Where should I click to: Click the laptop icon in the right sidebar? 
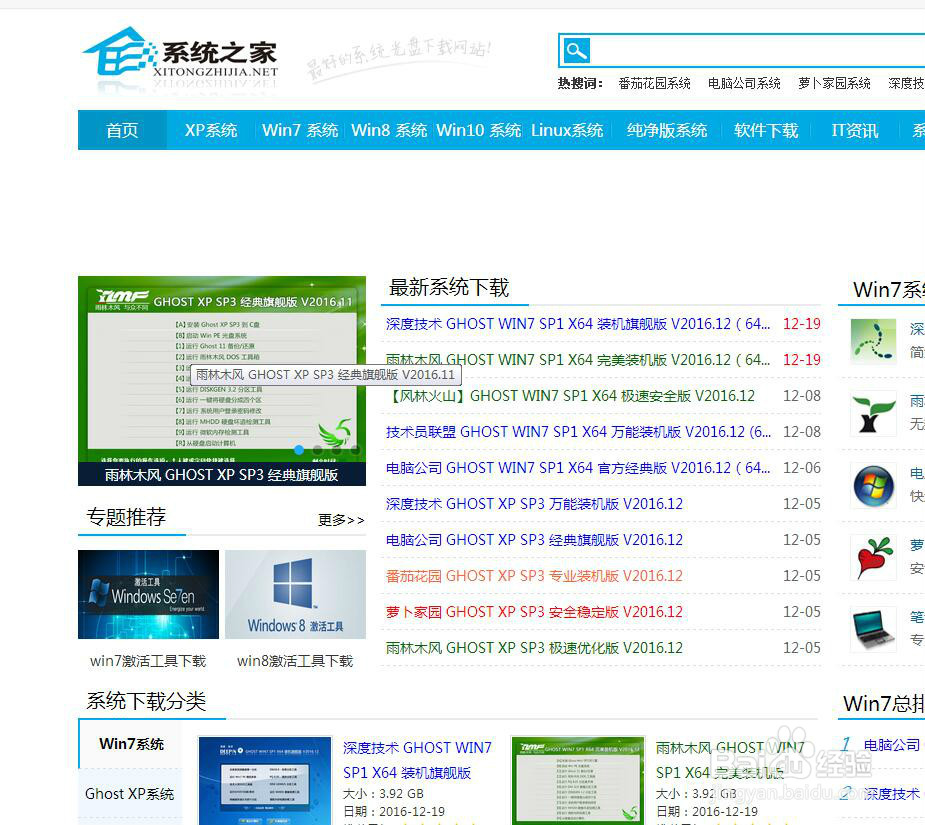[873, 630]
